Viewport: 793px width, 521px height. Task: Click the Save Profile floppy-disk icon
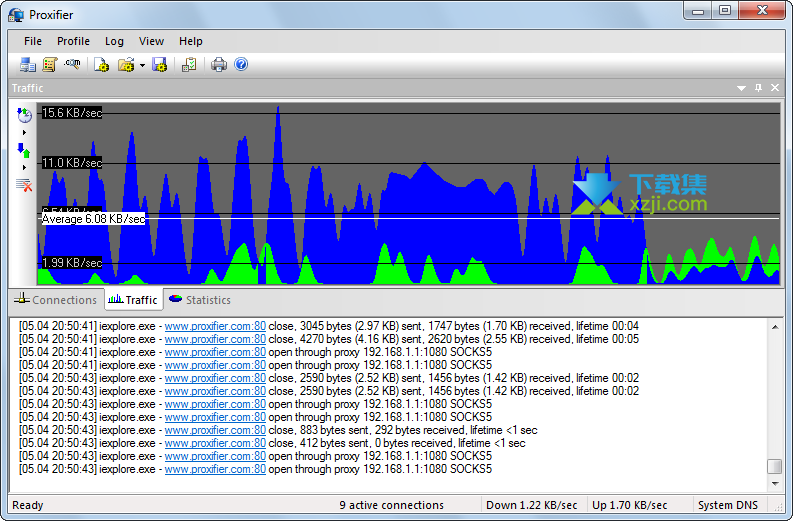coord(159,65)
